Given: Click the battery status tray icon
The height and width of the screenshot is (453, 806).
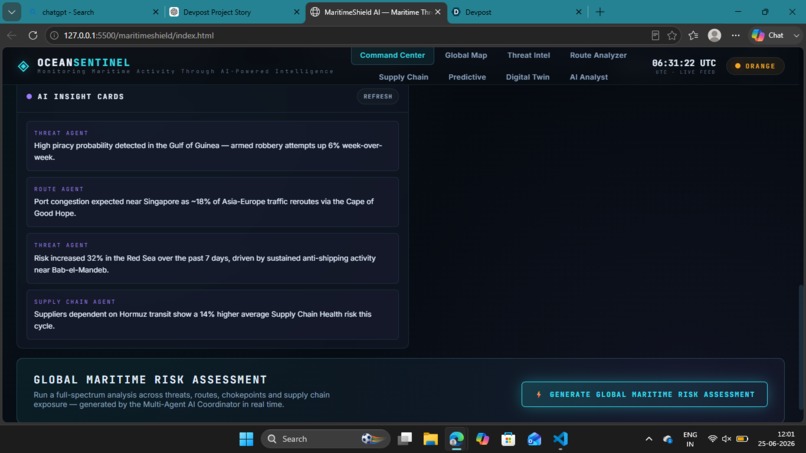Looking at the screenshot, I should click(742, 439).
